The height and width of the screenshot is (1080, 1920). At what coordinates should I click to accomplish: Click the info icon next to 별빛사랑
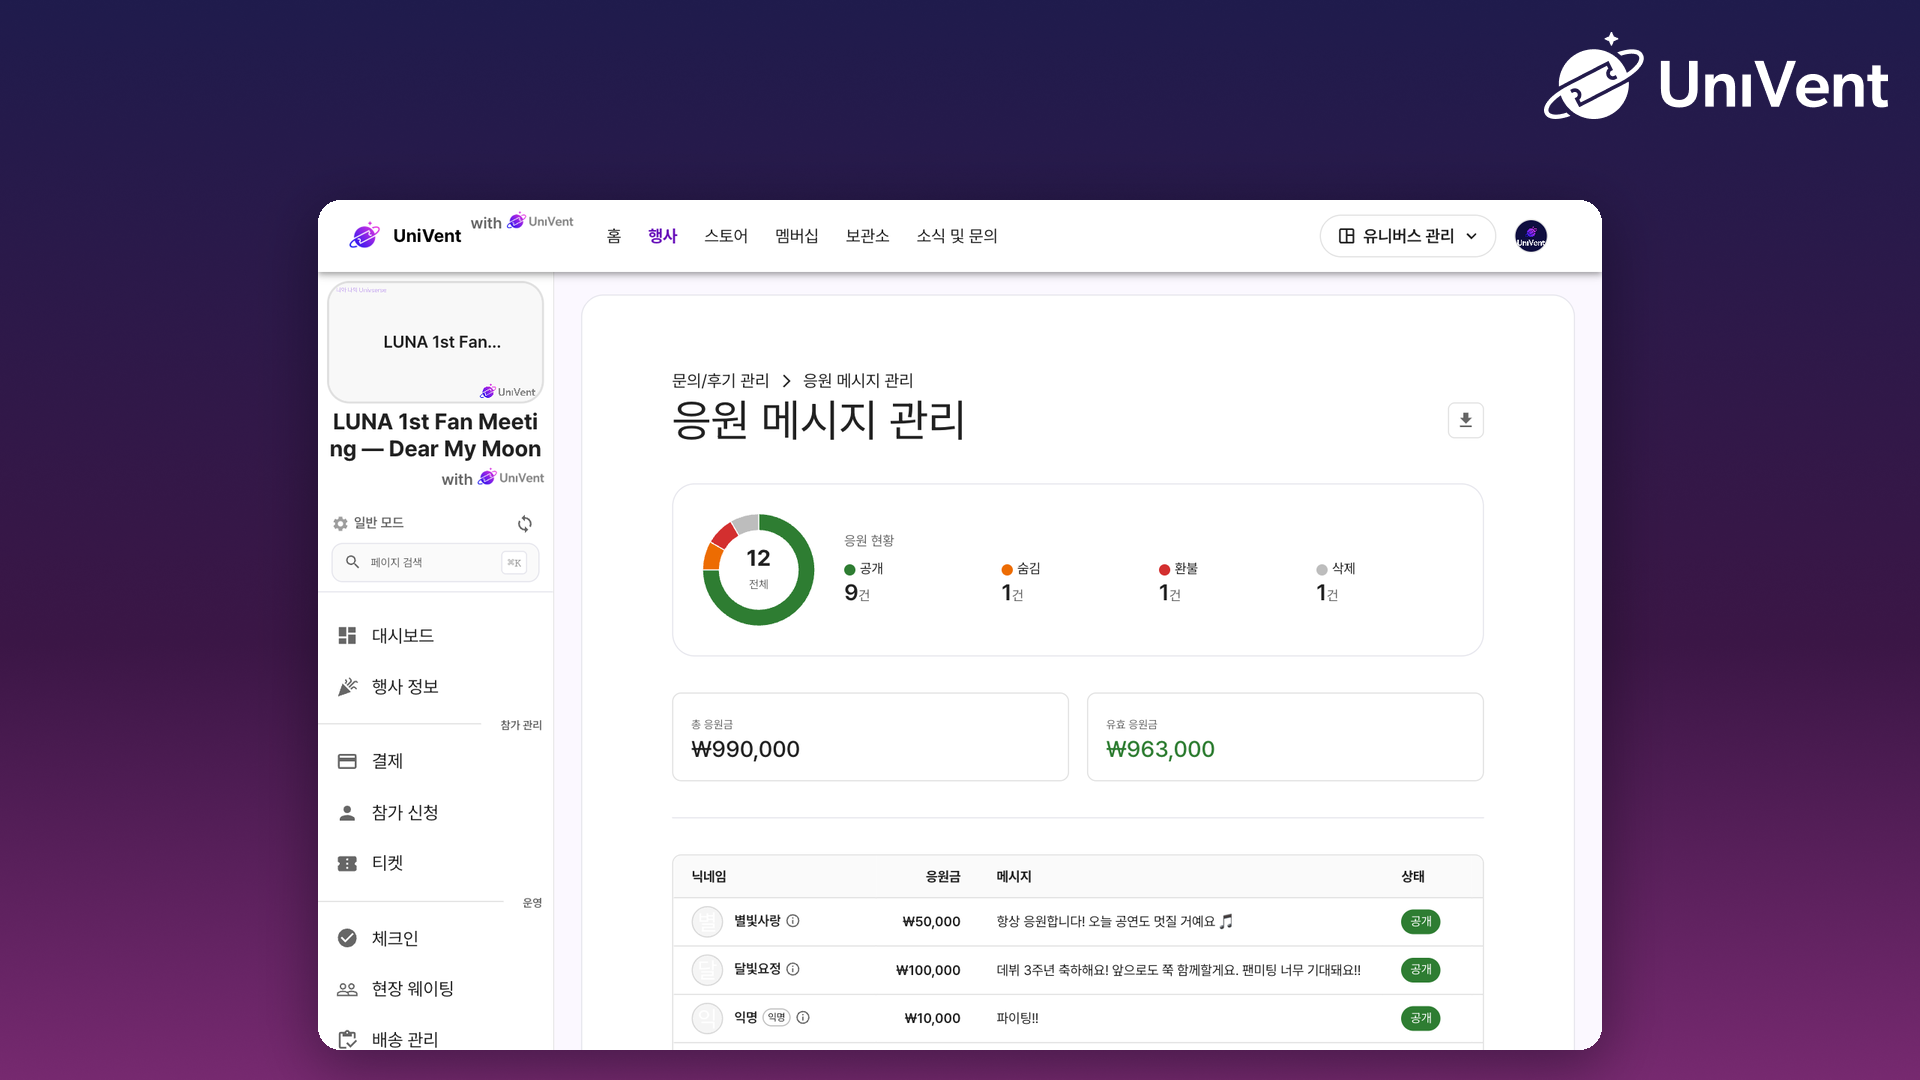point(793,921)
